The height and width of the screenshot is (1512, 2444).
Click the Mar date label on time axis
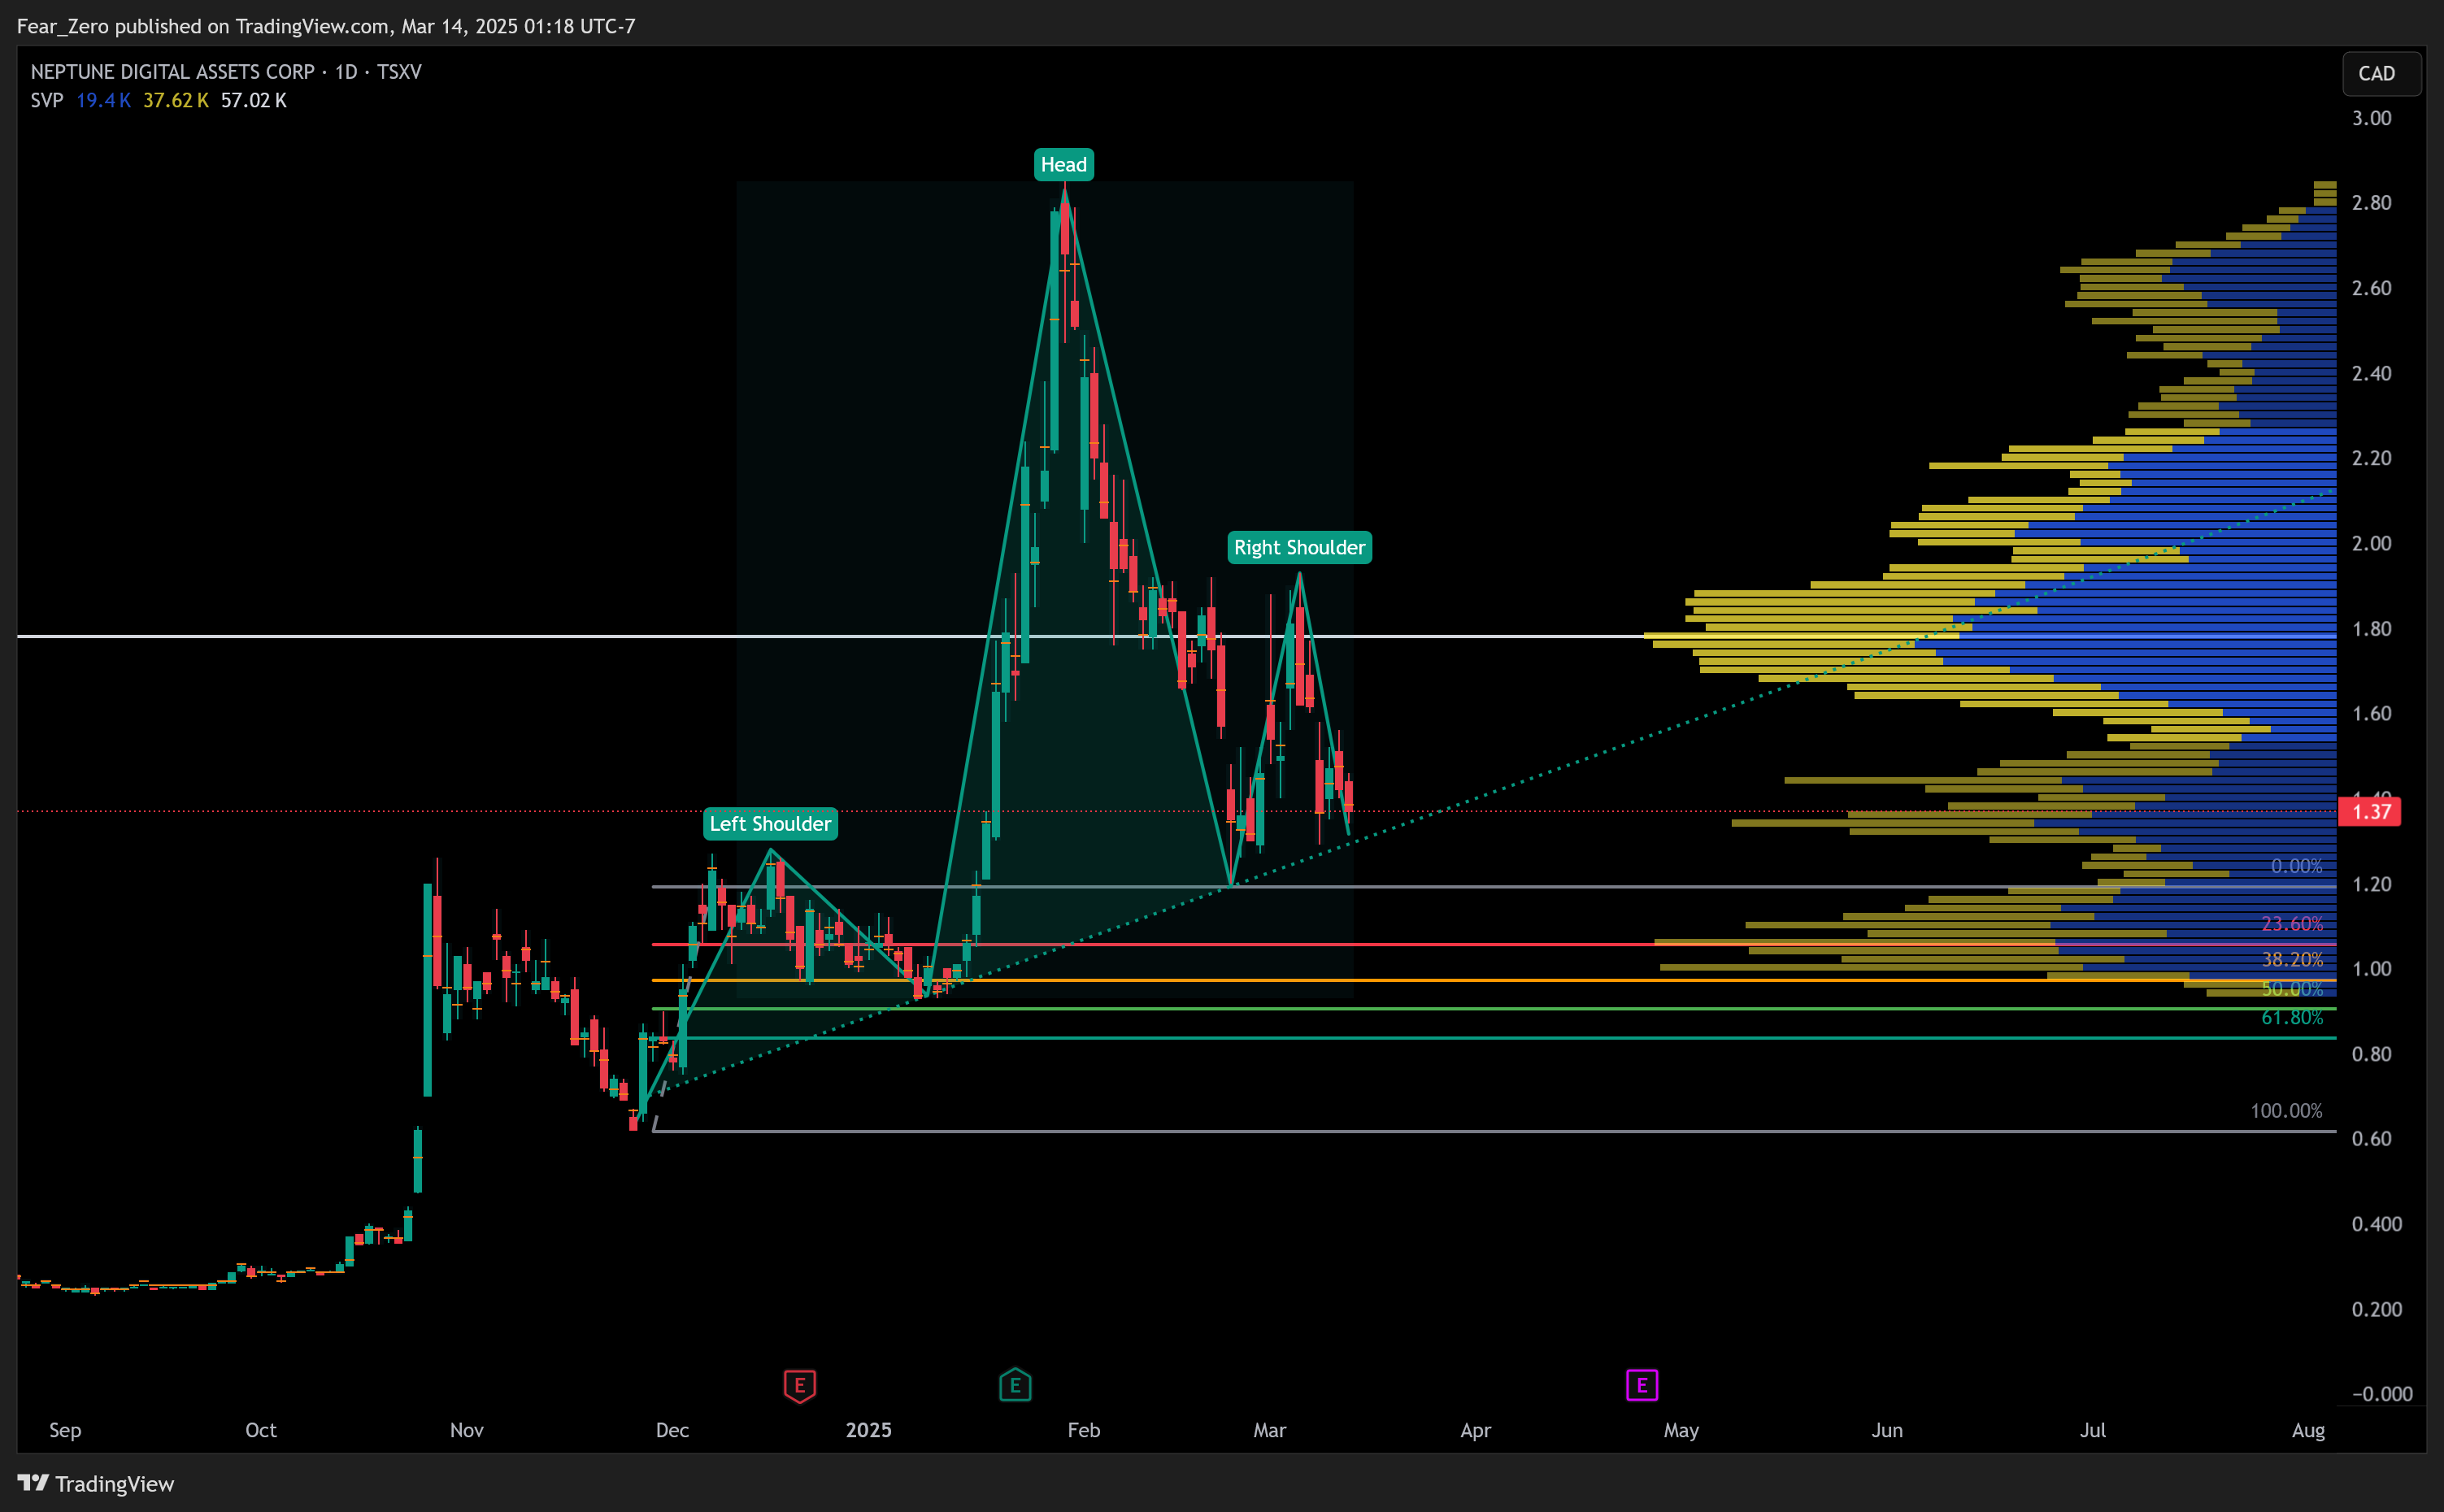point(1269,1431)
